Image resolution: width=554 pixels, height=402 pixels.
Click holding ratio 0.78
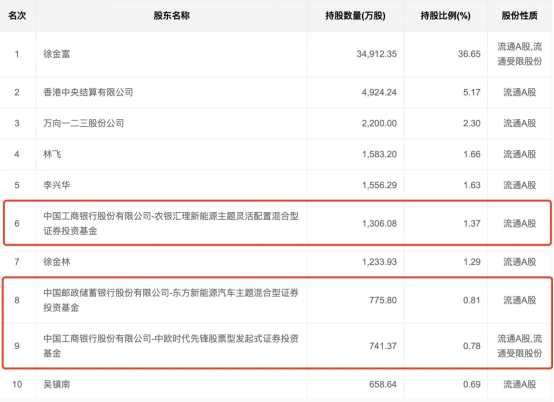pos(472,346)
